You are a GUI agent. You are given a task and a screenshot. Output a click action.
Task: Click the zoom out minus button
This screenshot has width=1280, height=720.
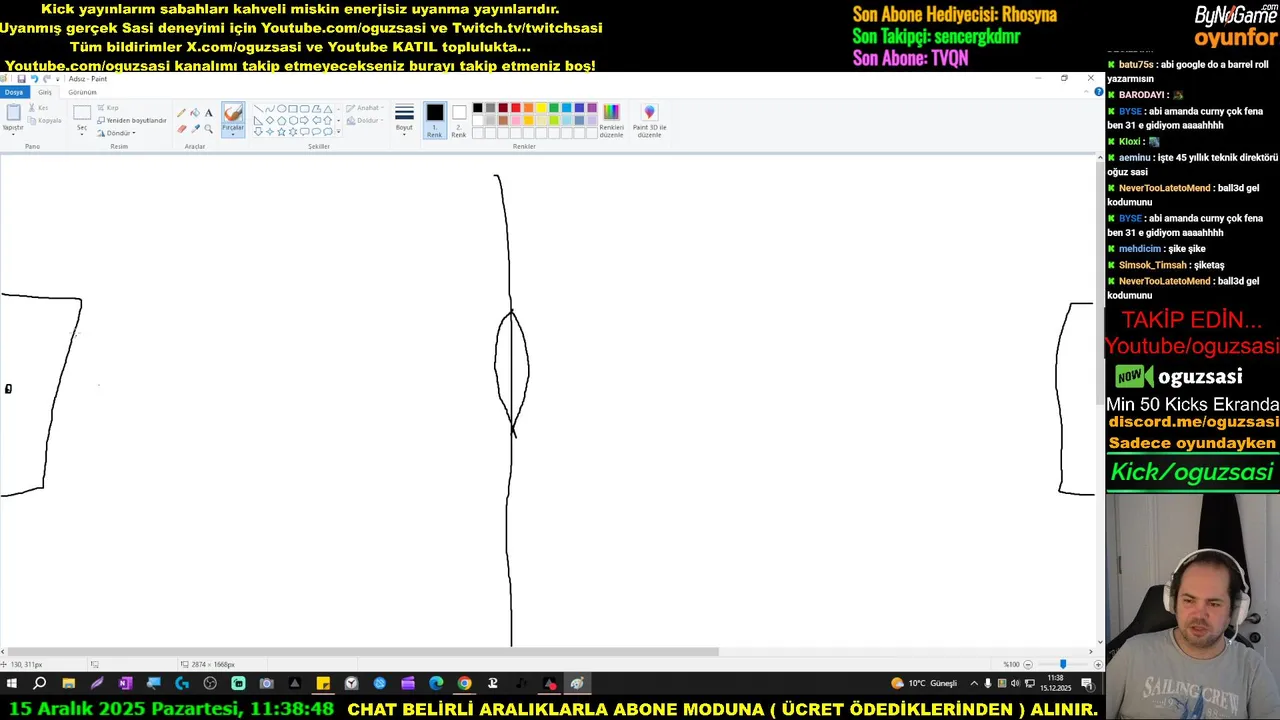point(1027,664)
